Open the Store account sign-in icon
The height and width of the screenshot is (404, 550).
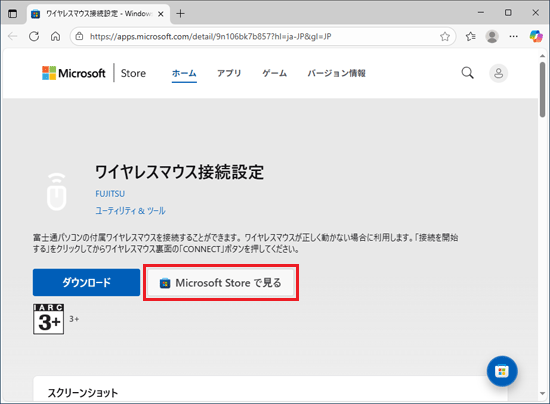pyautogui.click(x=498, y=73)
